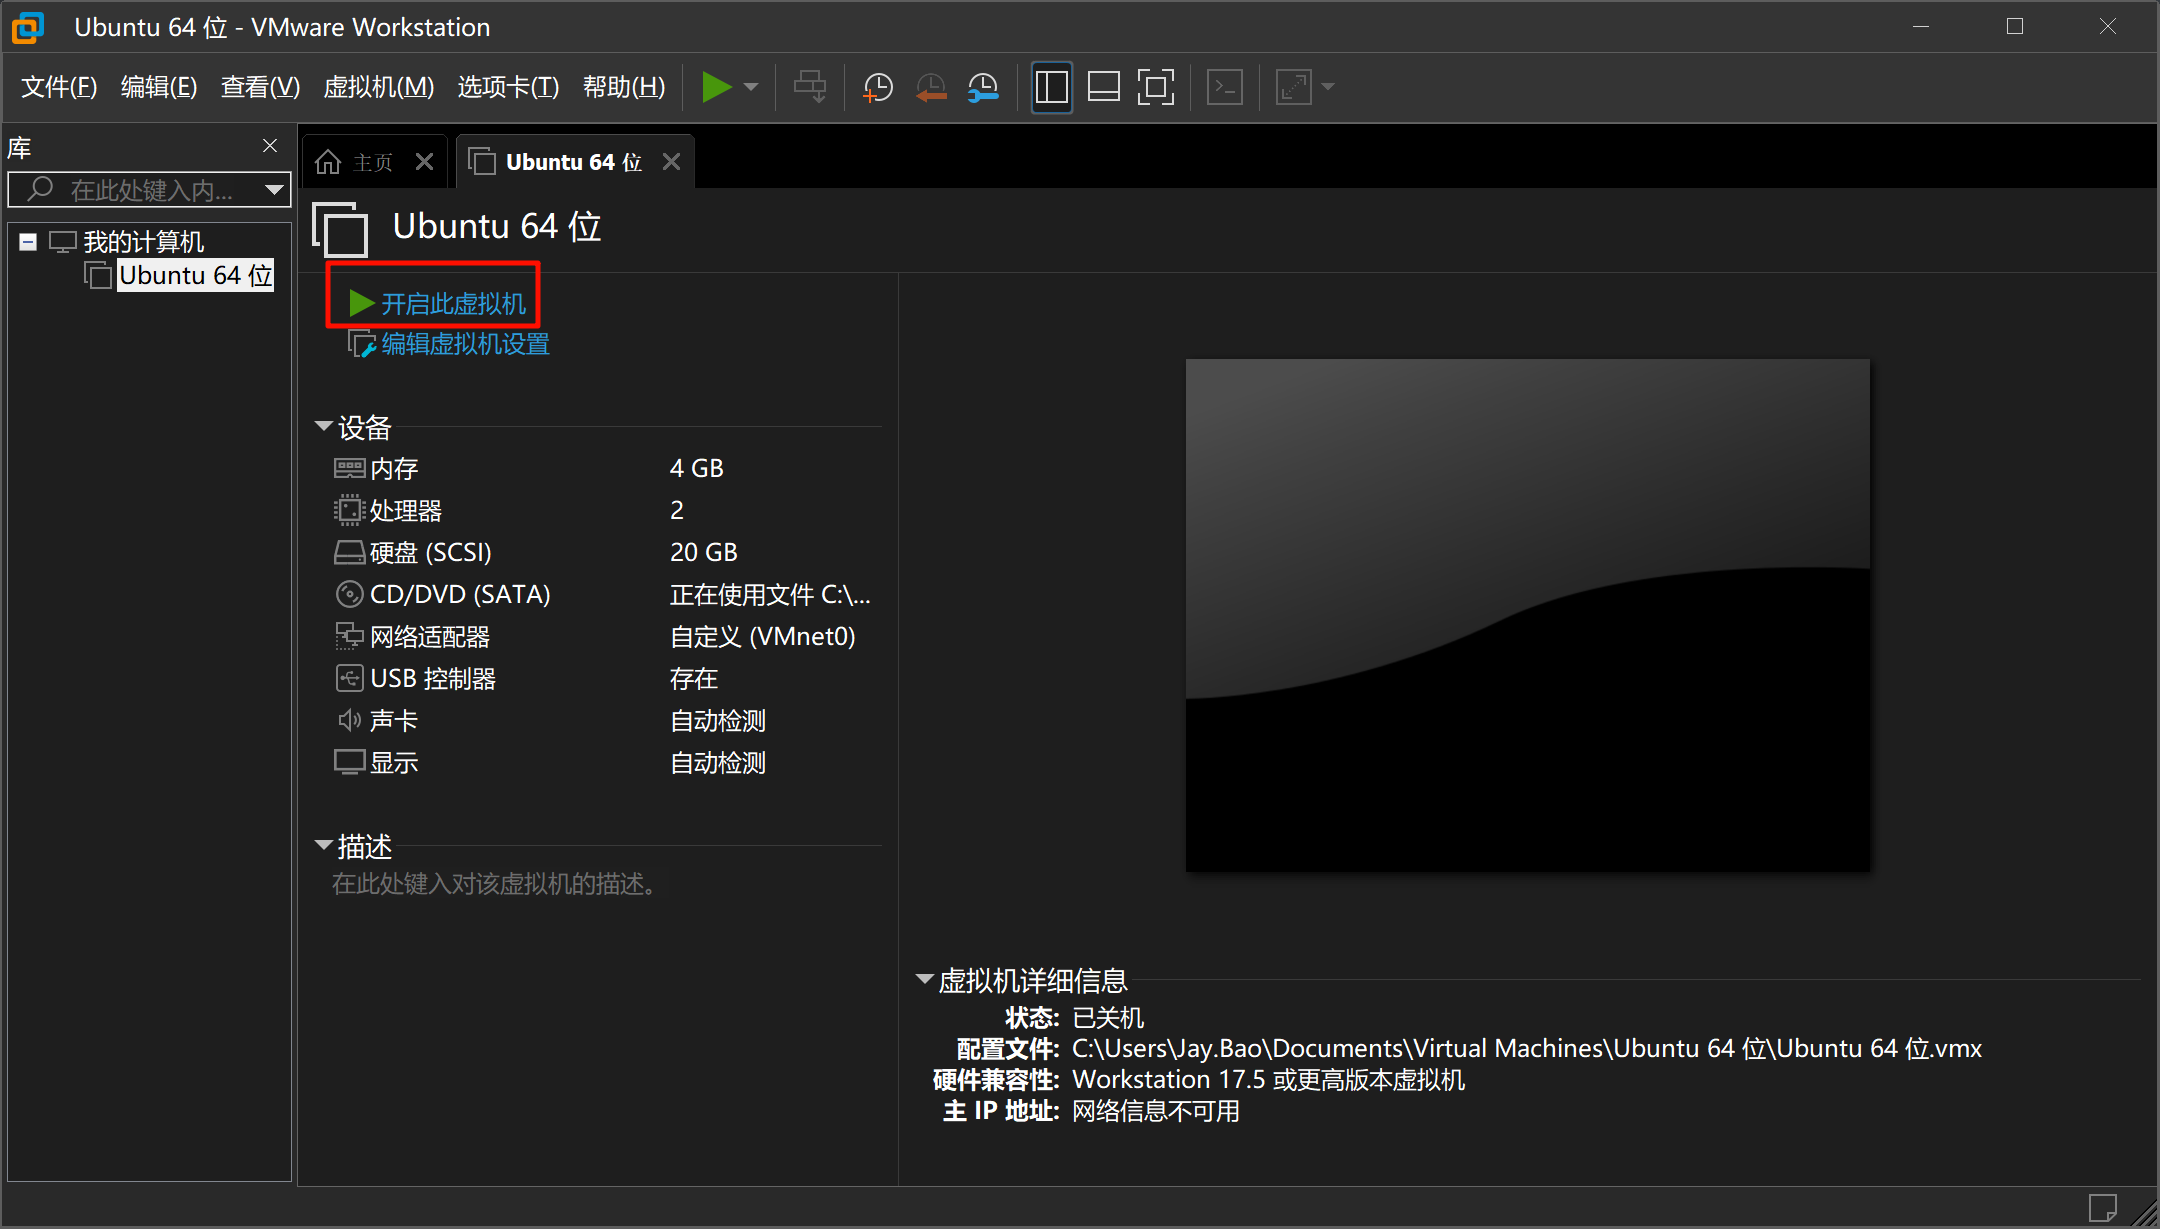Screen dimensions: 2160x1229
Task: Collapse the 虚拟机详细信息 section
Action: (x=925, y=979)
